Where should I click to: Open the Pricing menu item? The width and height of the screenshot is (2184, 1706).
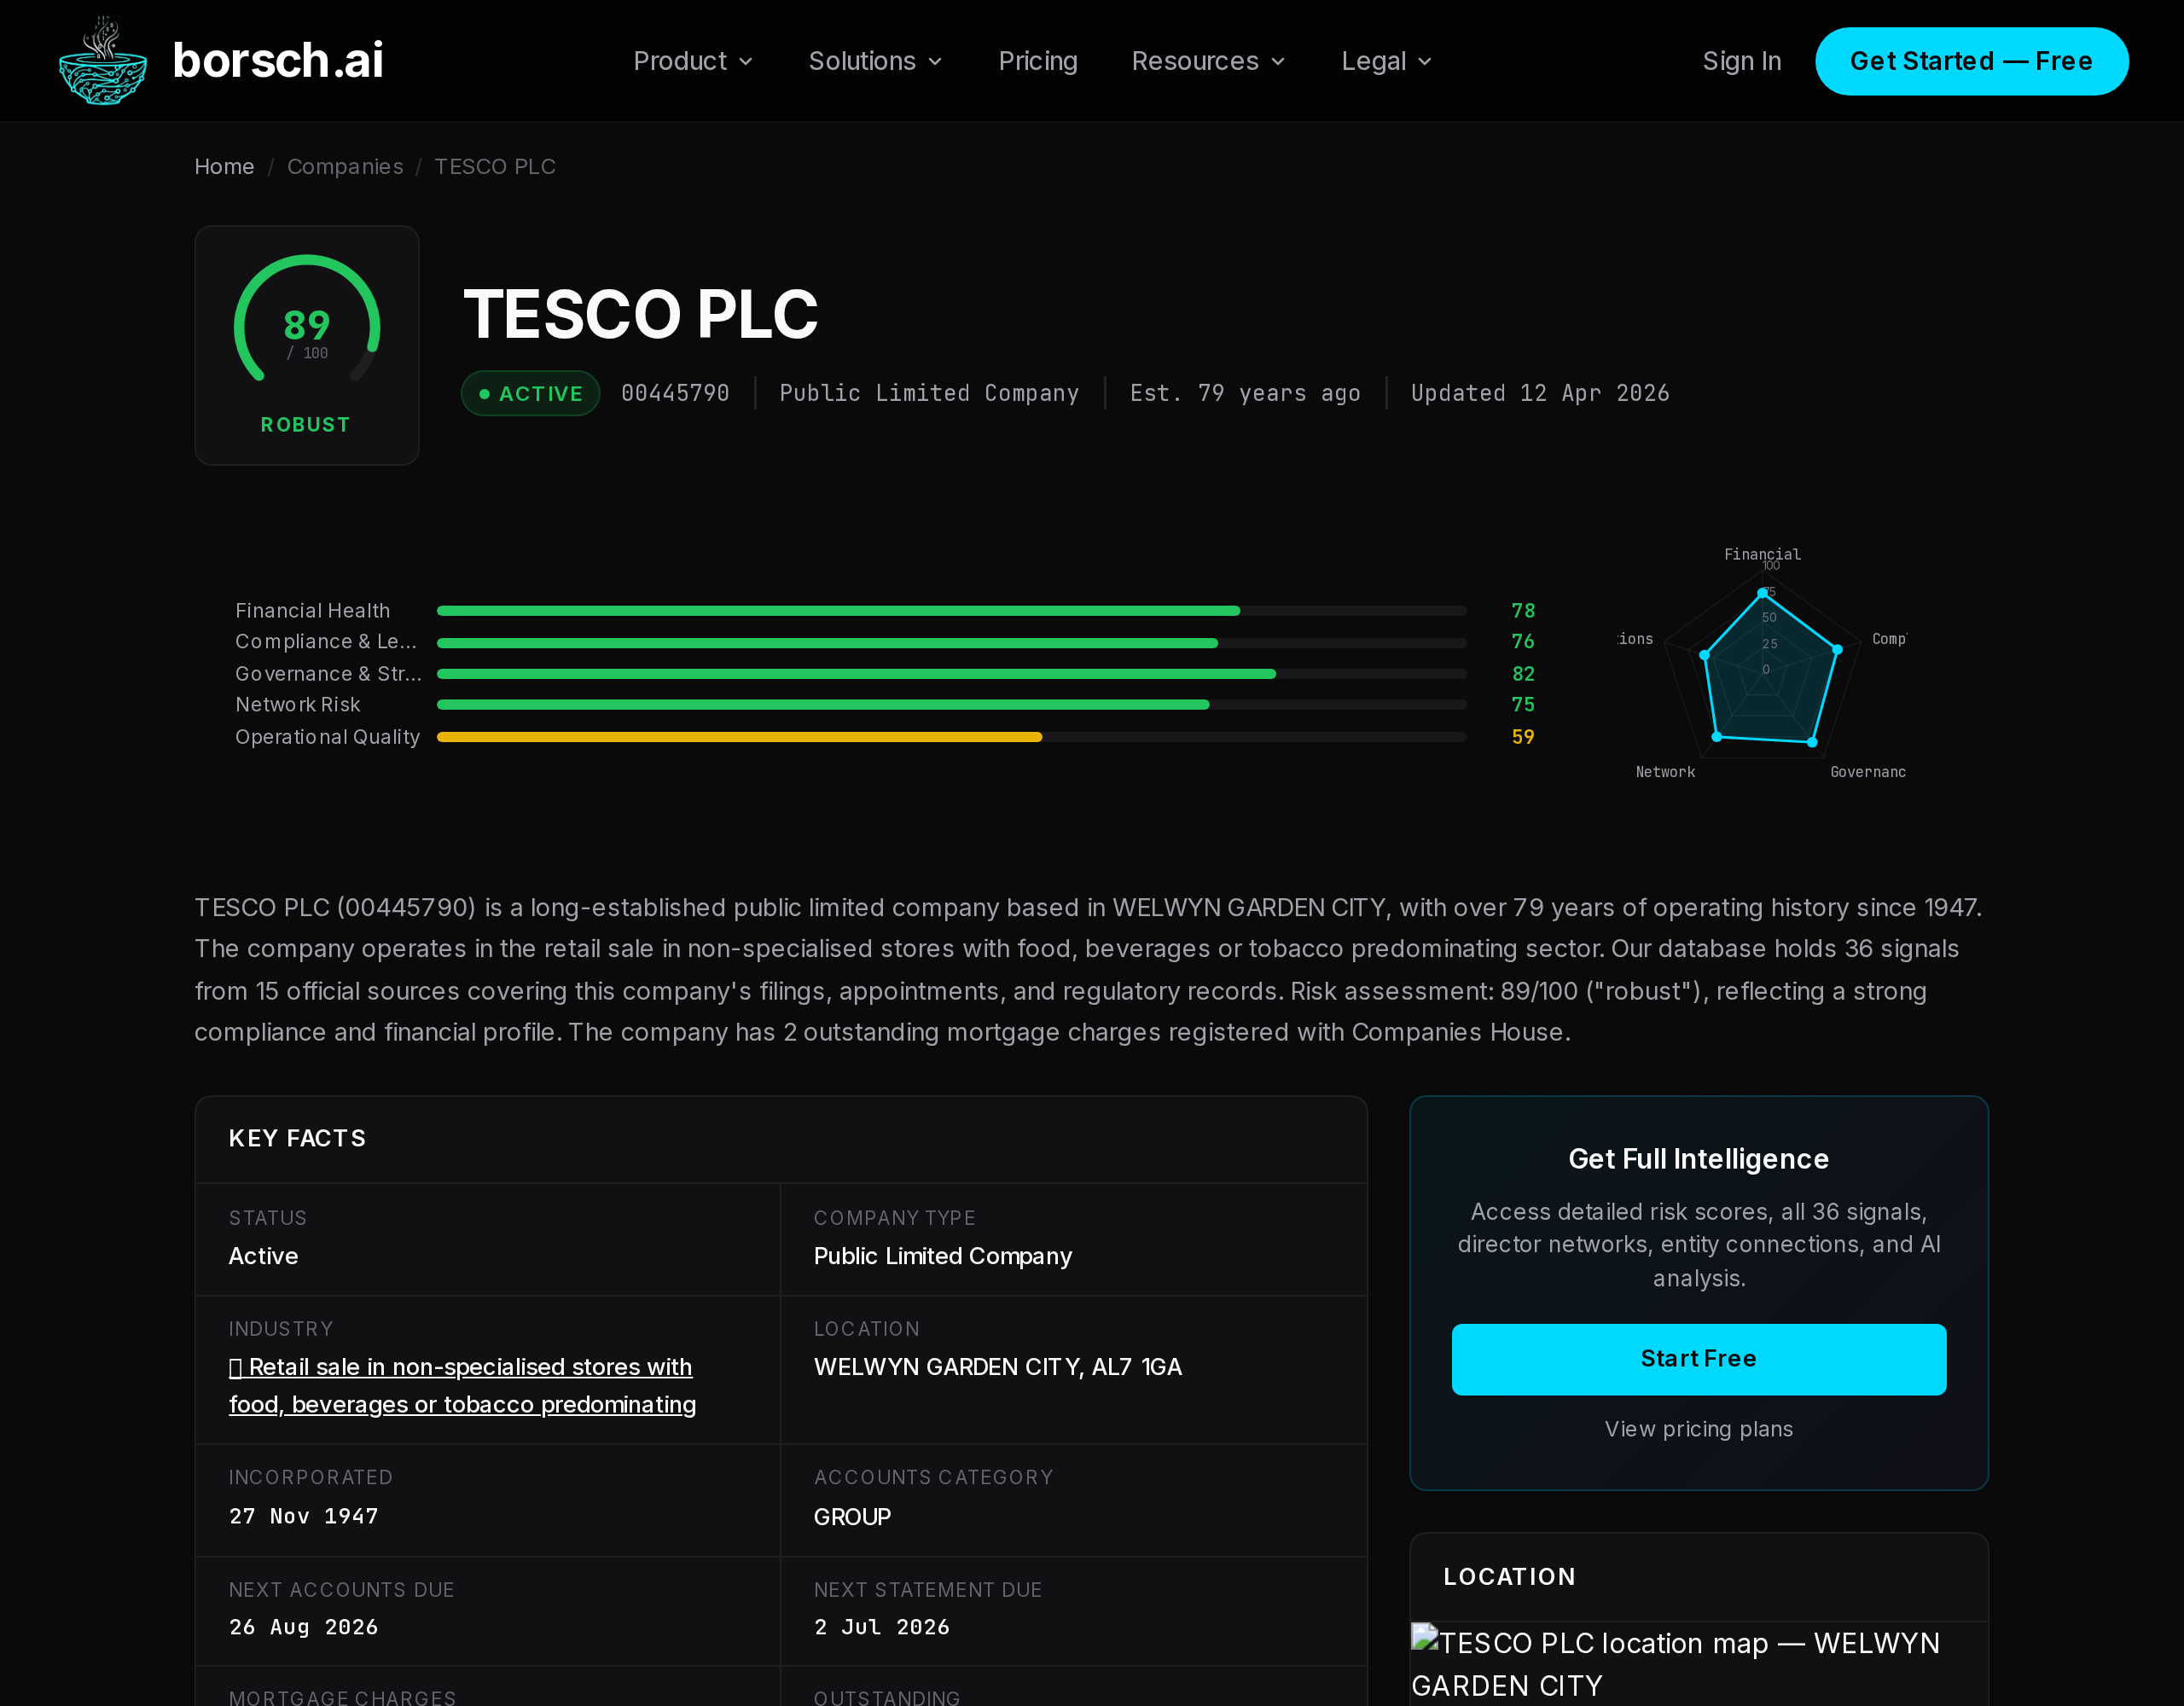click(x=1037, y=62)
